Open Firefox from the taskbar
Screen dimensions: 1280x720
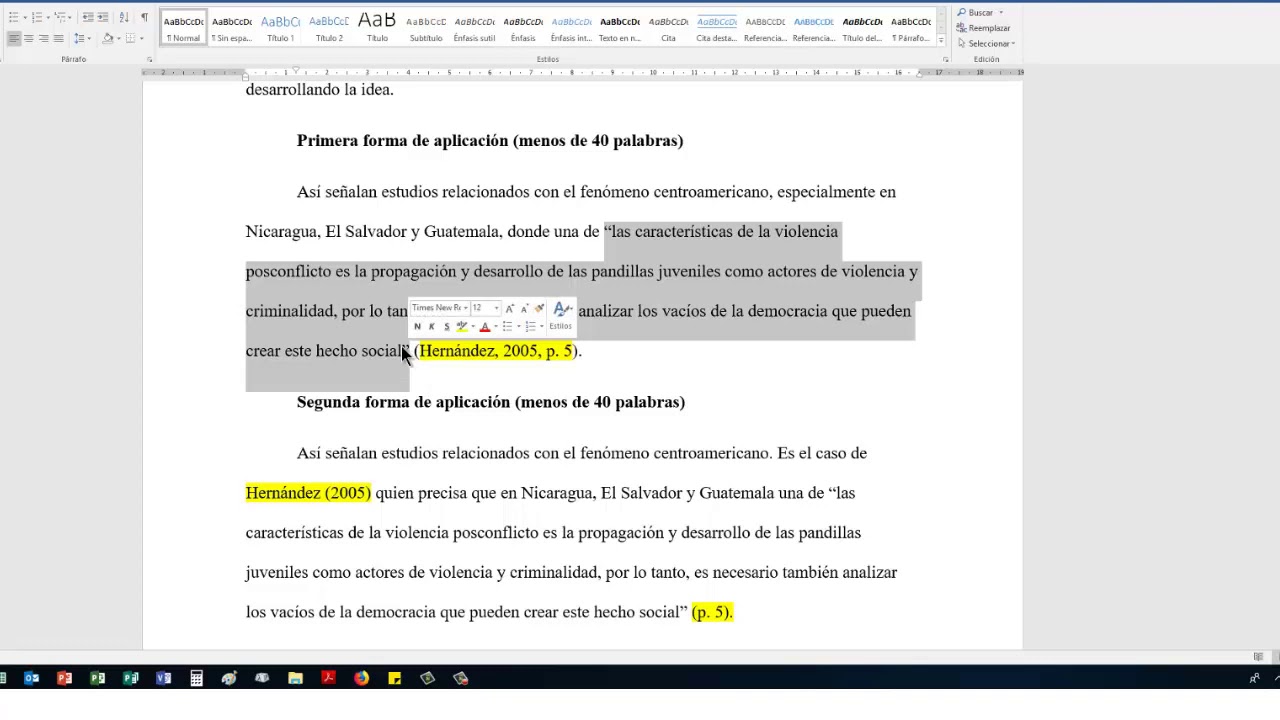[x=361, y=679]
